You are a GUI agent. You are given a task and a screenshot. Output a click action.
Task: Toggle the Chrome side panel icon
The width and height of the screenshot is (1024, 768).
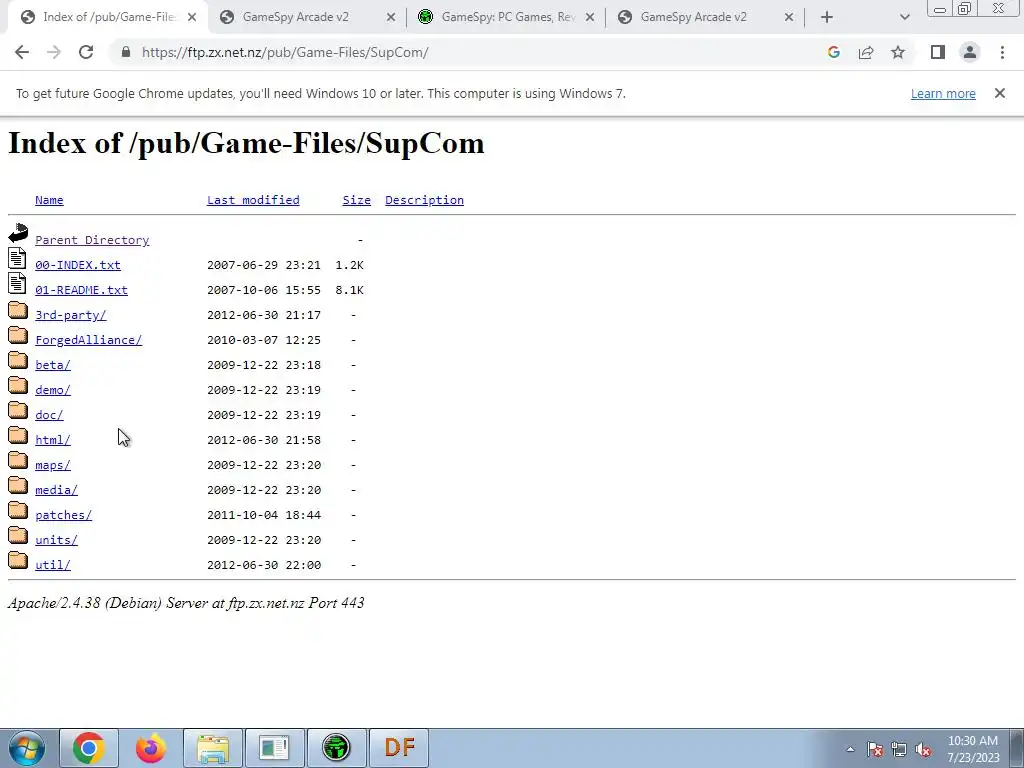tap(938, 52)
